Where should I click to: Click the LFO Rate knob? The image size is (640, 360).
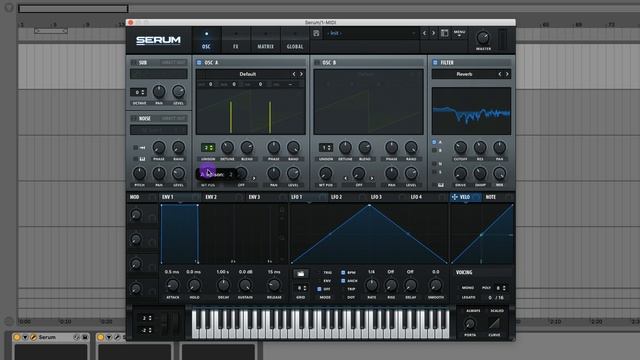click(x=371, y=285)
